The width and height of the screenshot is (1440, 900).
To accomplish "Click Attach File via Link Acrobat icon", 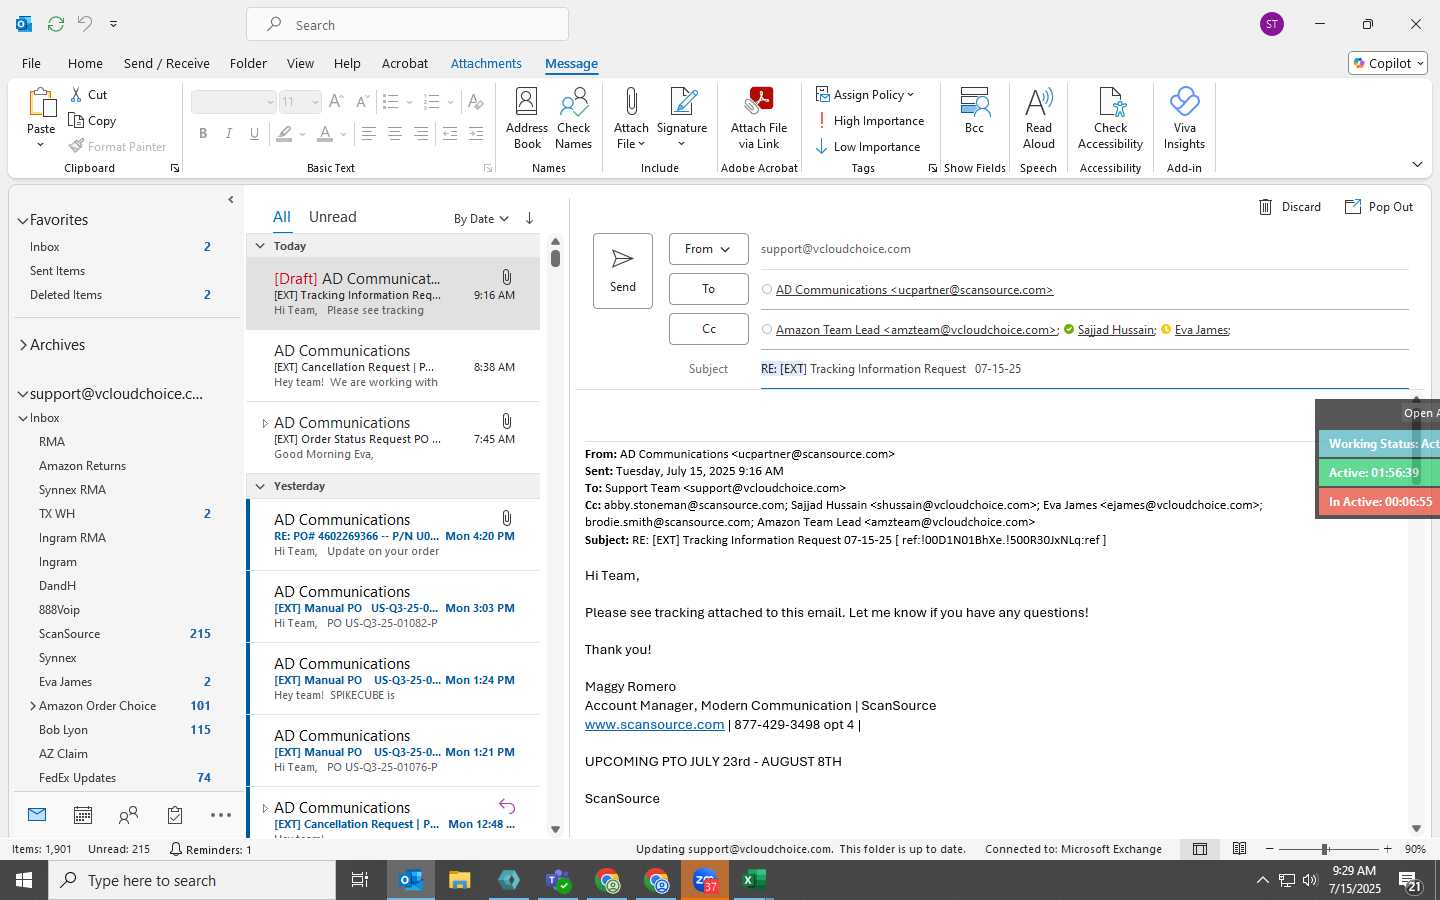I will click(759, 102).
